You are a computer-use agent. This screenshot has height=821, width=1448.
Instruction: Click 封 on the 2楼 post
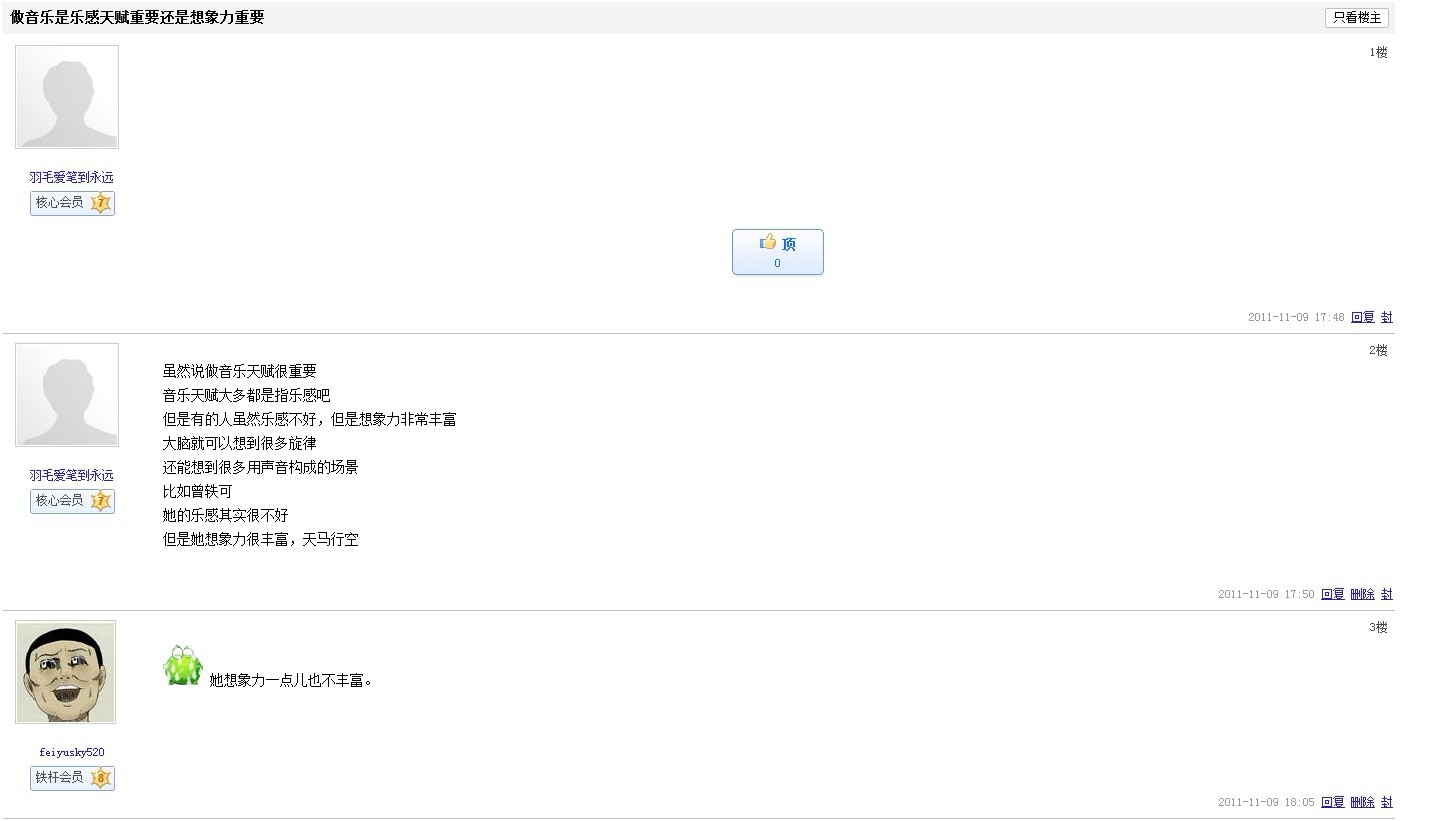[1387, 594]
